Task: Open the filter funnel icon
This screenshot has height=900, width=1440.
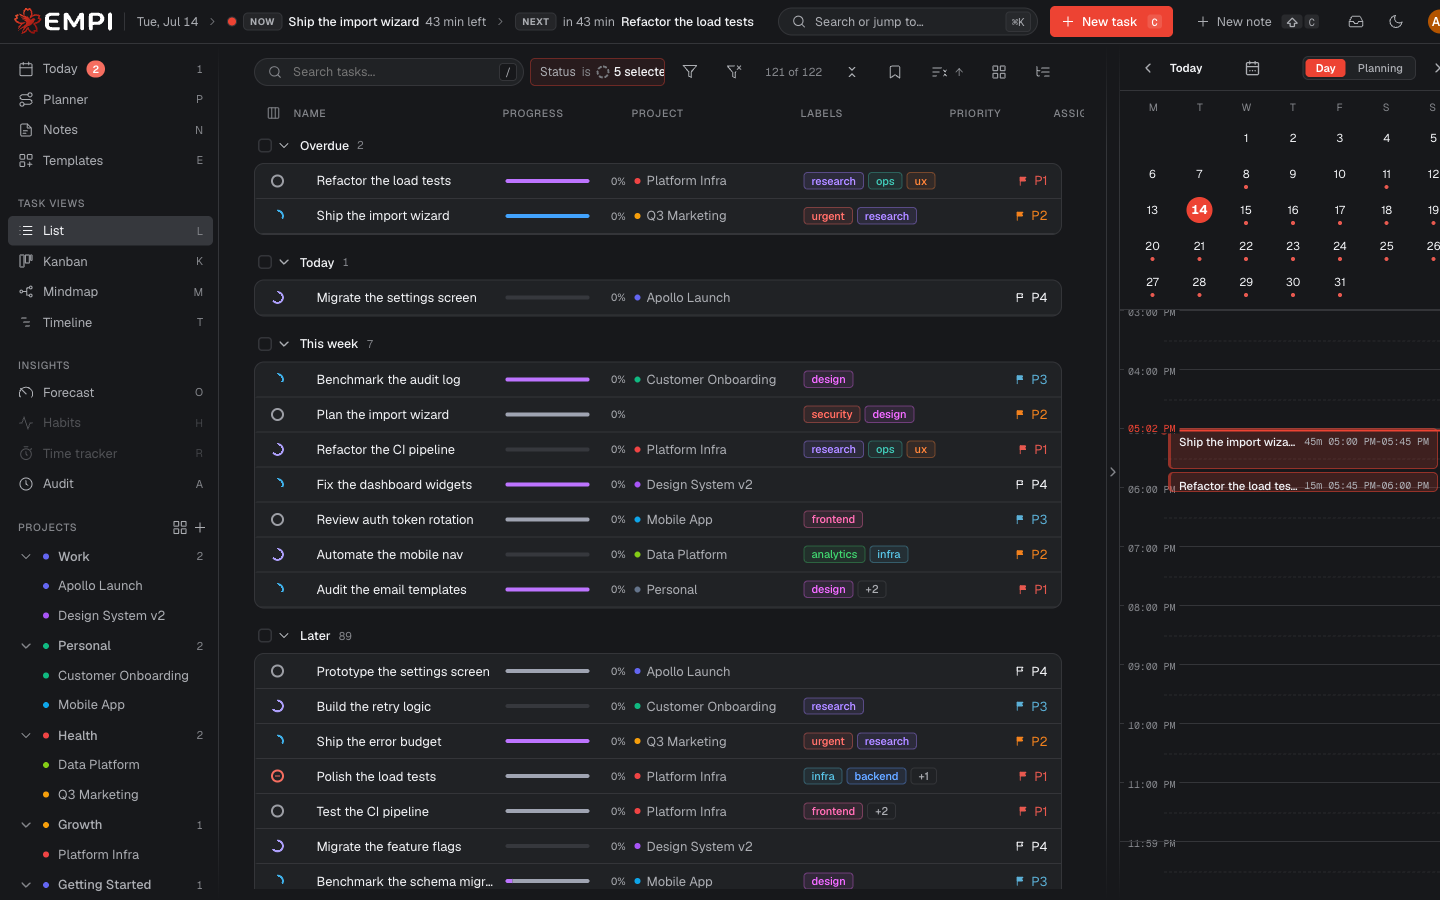Action: pyautogui.click(x=690, y=72)
